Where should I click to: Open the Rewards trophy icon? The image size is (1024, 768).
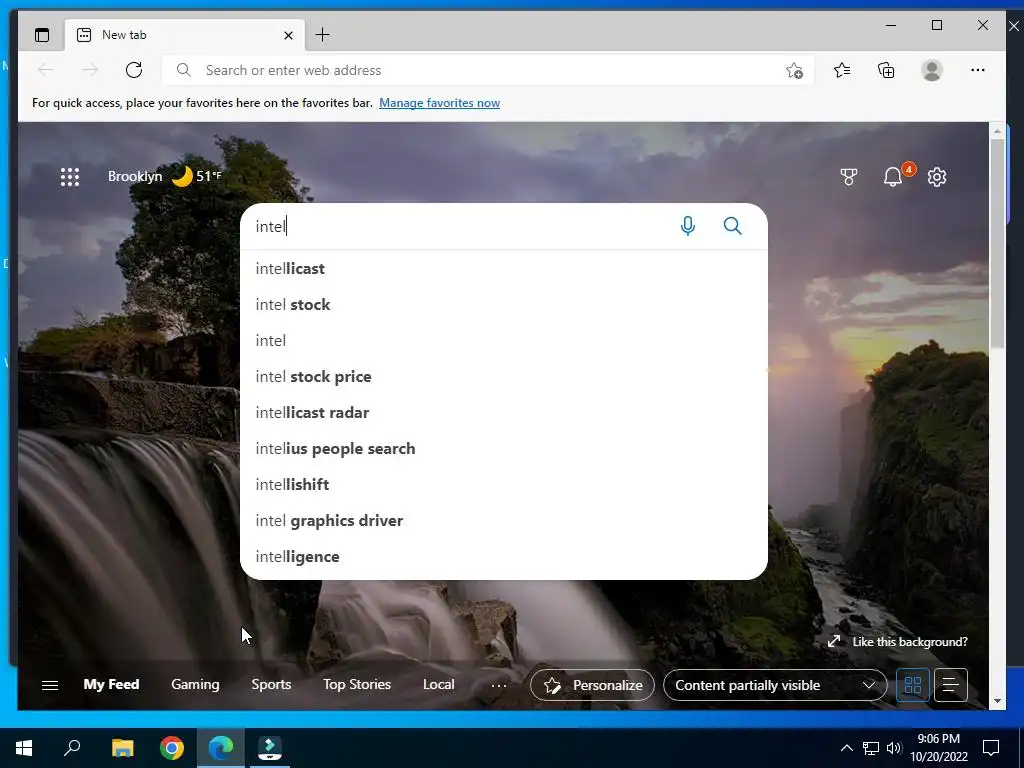click(848, 177)
